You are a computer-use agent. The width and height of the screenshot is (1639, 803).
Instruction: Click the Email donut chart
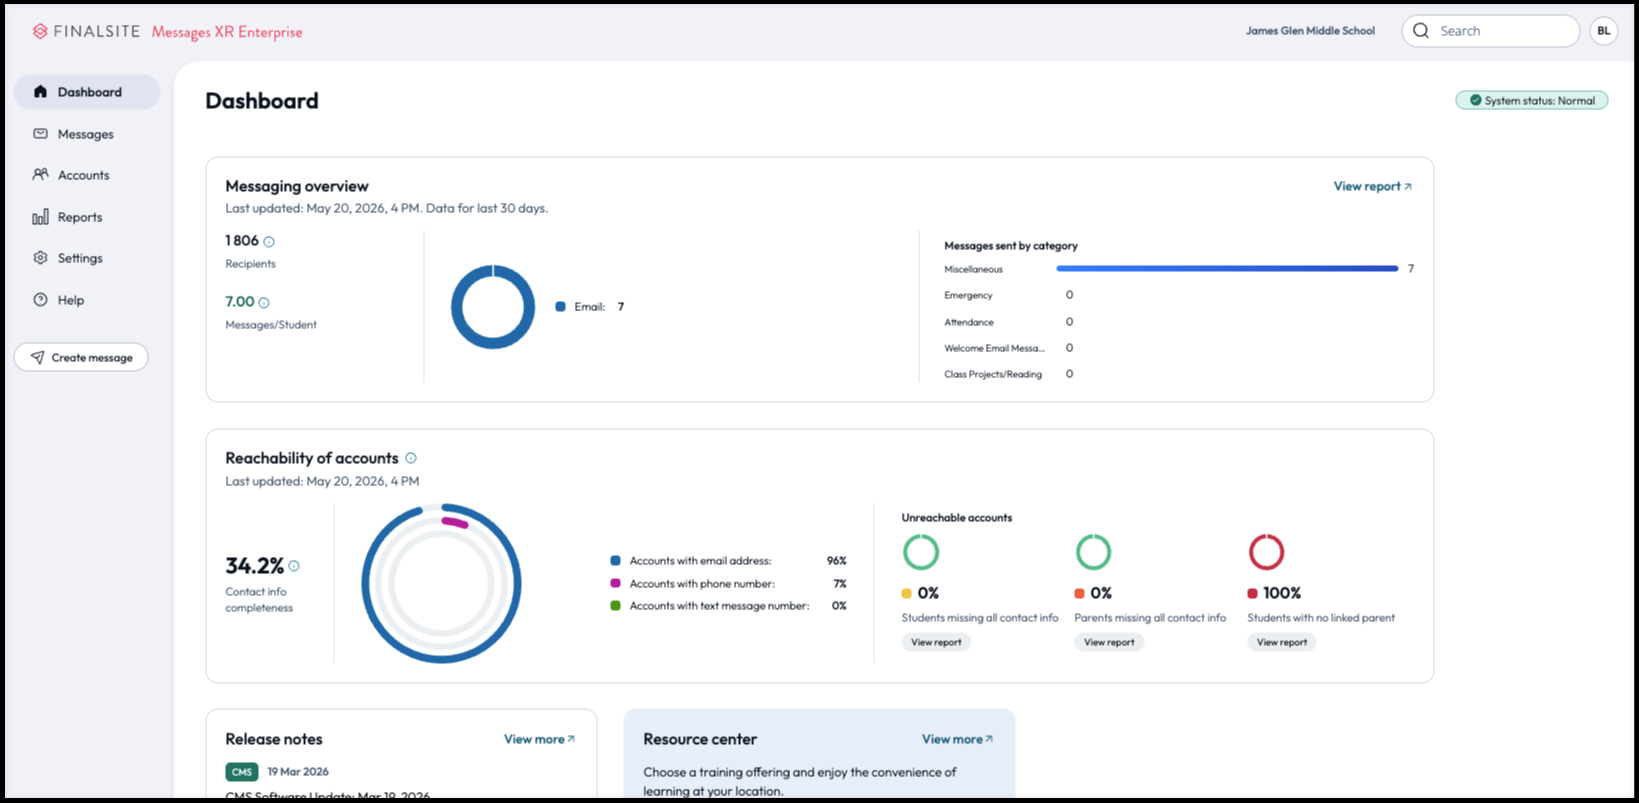[x=493, y=307]
